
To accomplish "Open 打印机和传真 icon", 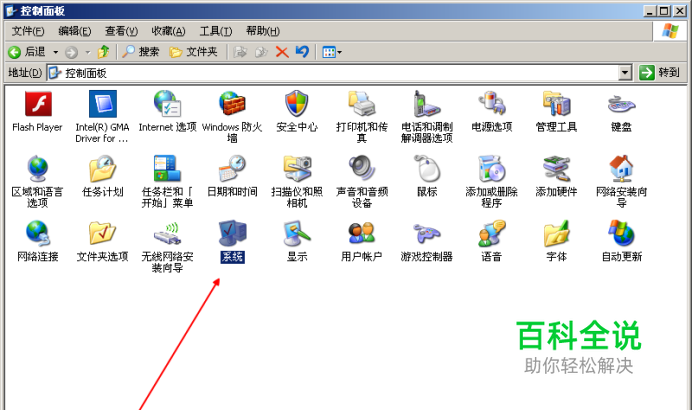I will coord(361,104).
